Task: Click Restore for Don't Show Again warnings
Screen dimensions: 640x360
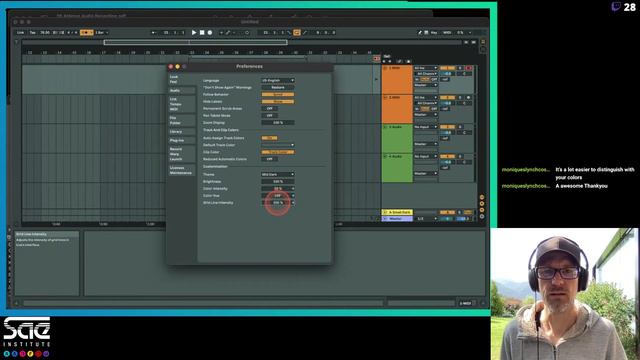Action: (x=278, y=87)
